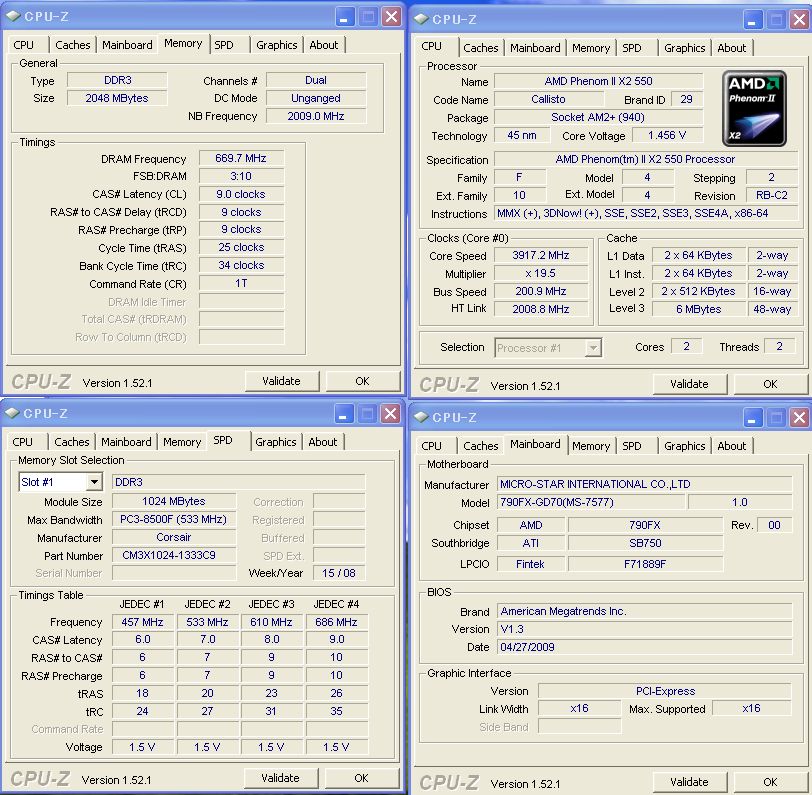Close the CPU tab CPU-Z window

pyautogui.click(x=800, y=20)
